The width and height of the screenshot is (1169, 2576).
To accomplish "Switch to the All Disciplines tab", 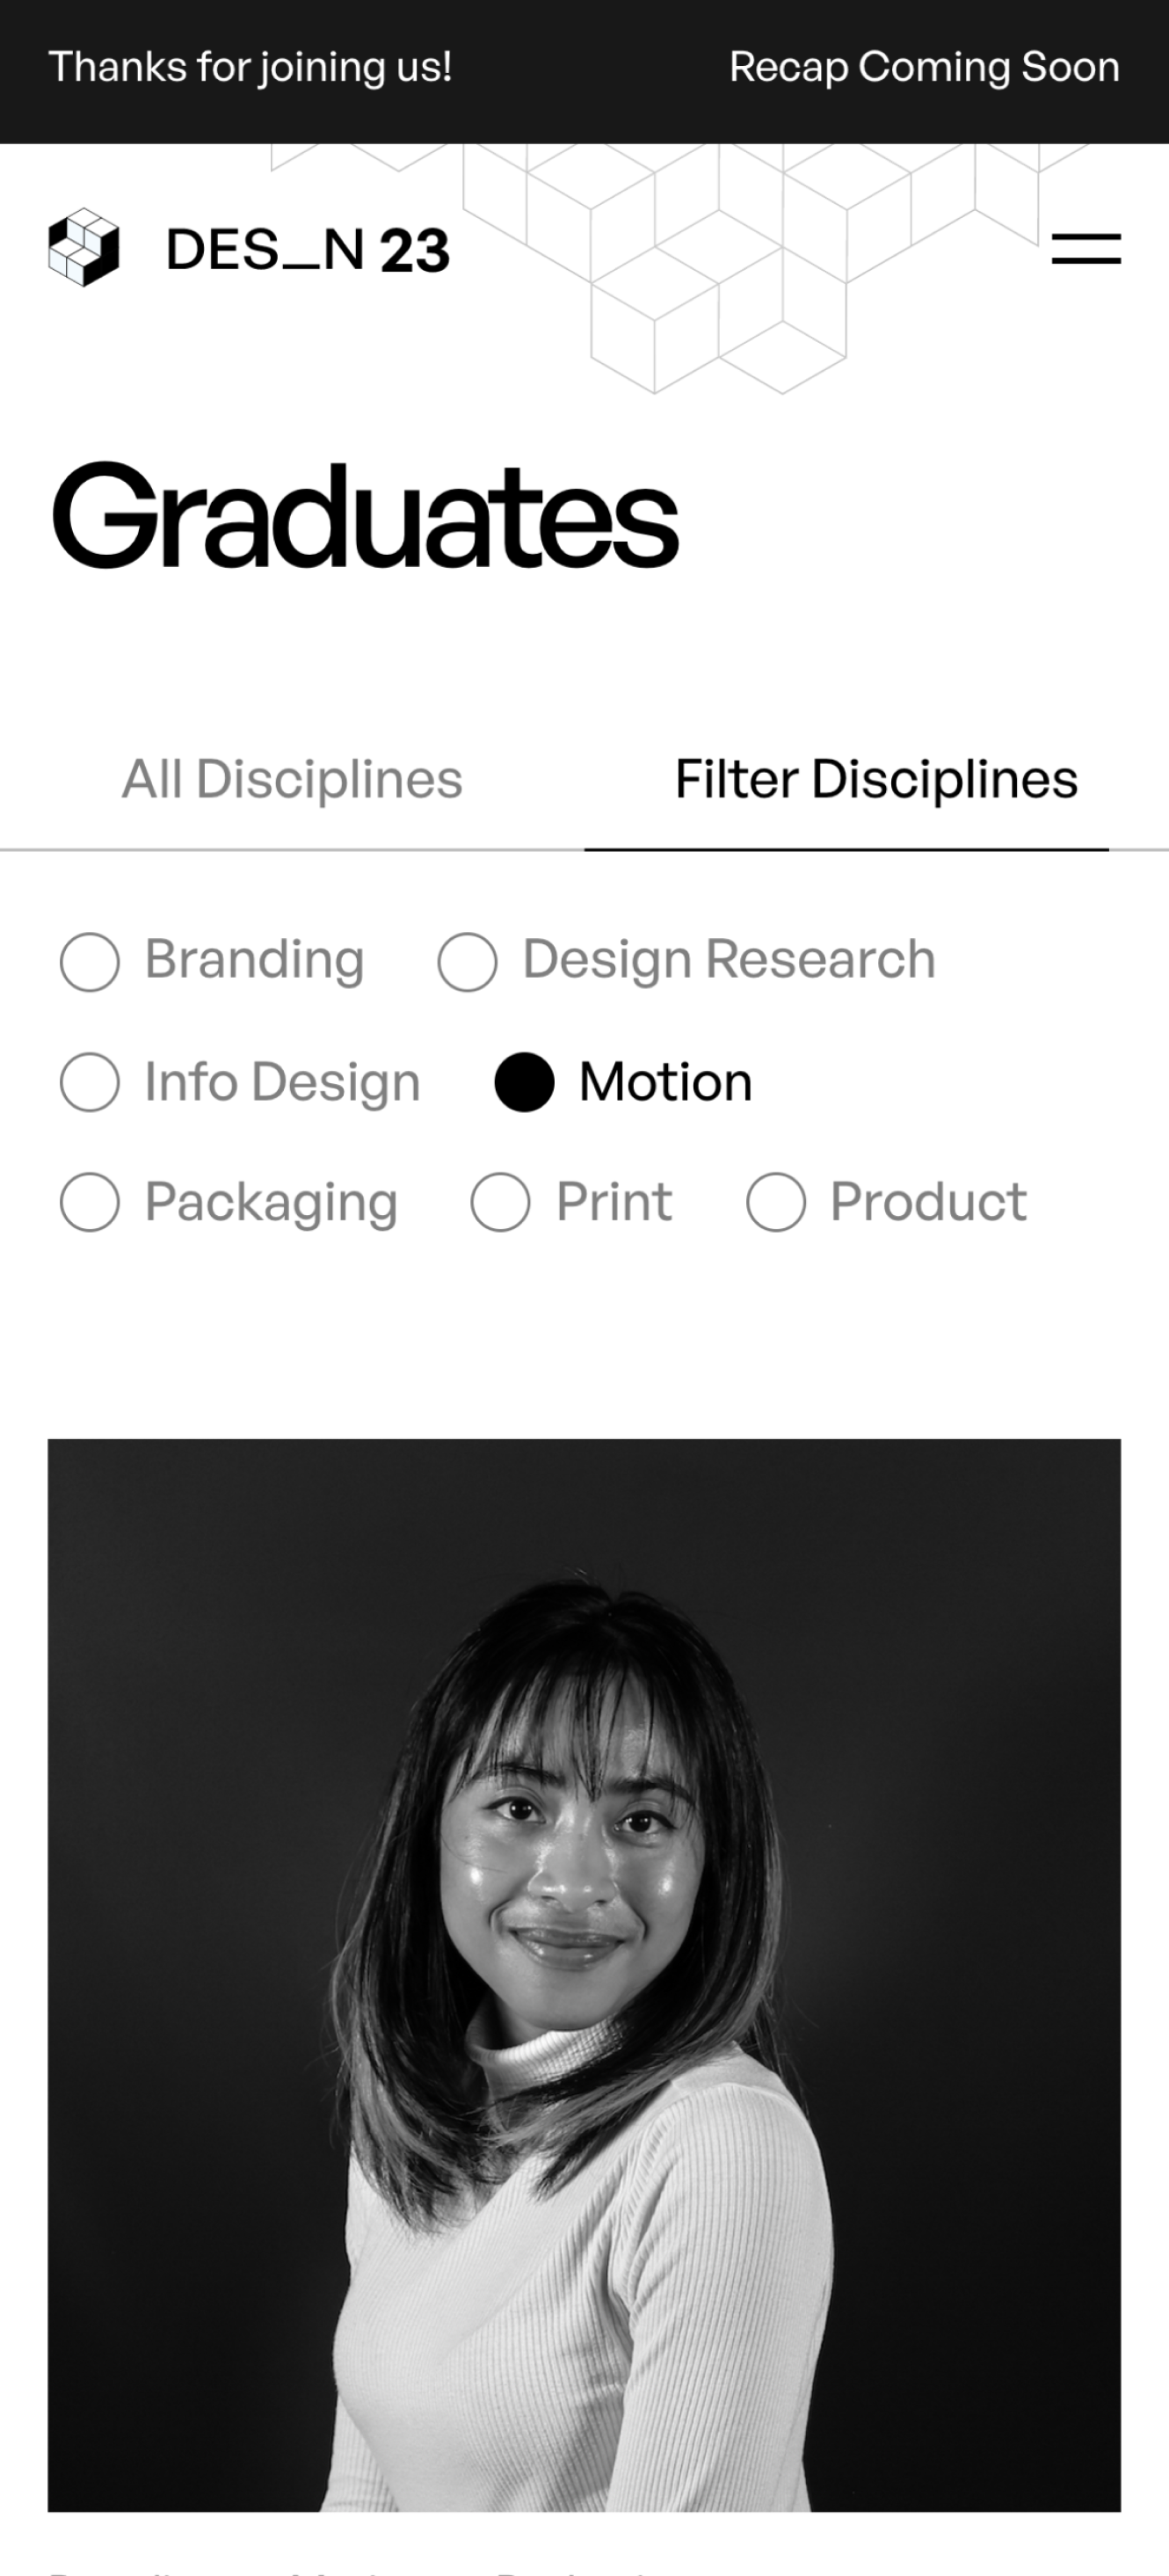I will click(x=292, y=779).
